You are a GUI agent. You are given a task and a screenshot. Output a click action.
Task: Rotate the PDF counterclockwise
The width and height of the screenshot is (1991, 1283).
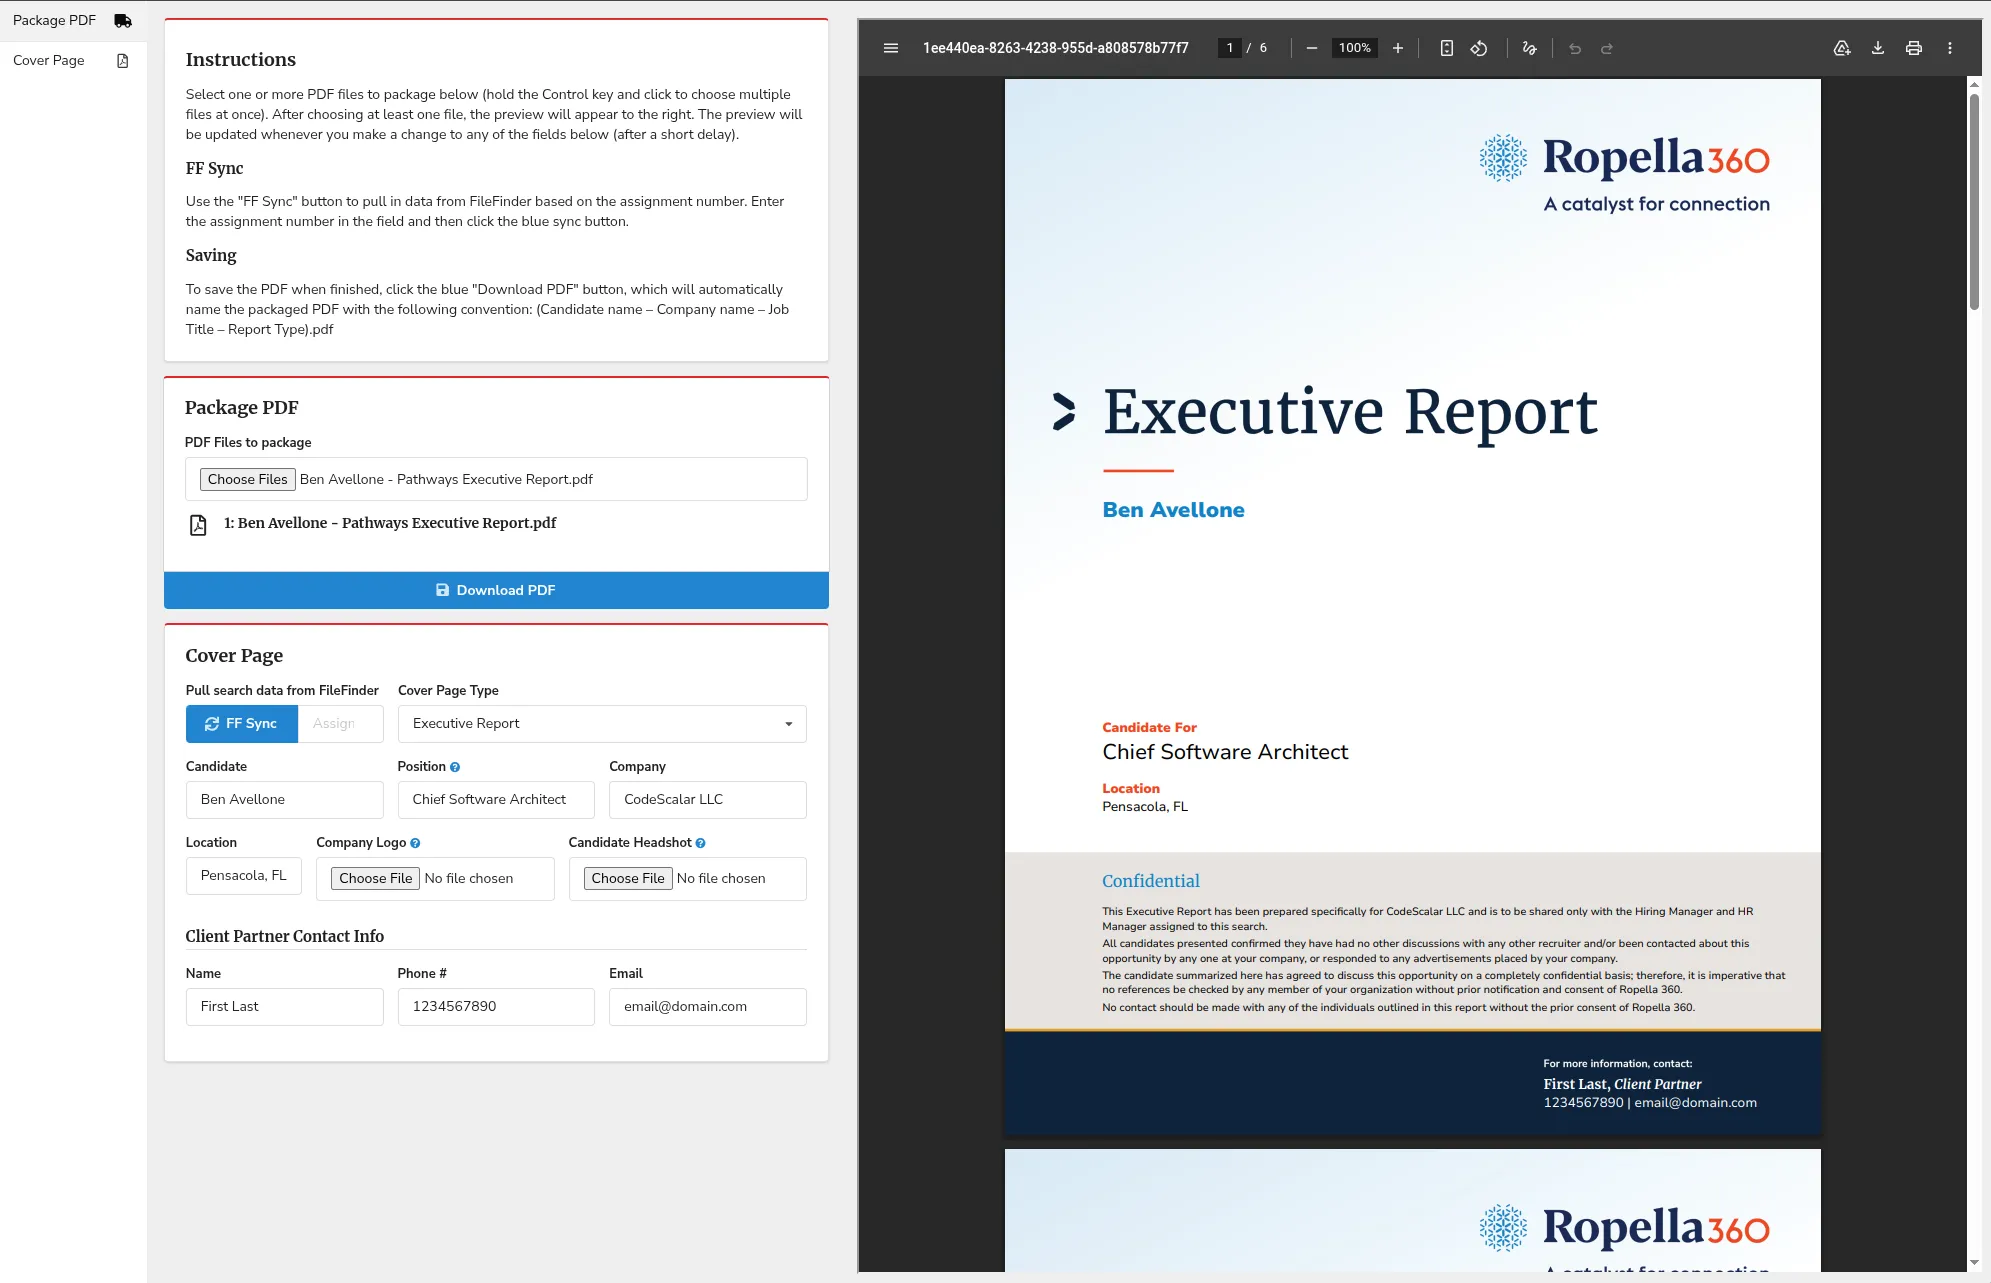tap(1479, 48)
